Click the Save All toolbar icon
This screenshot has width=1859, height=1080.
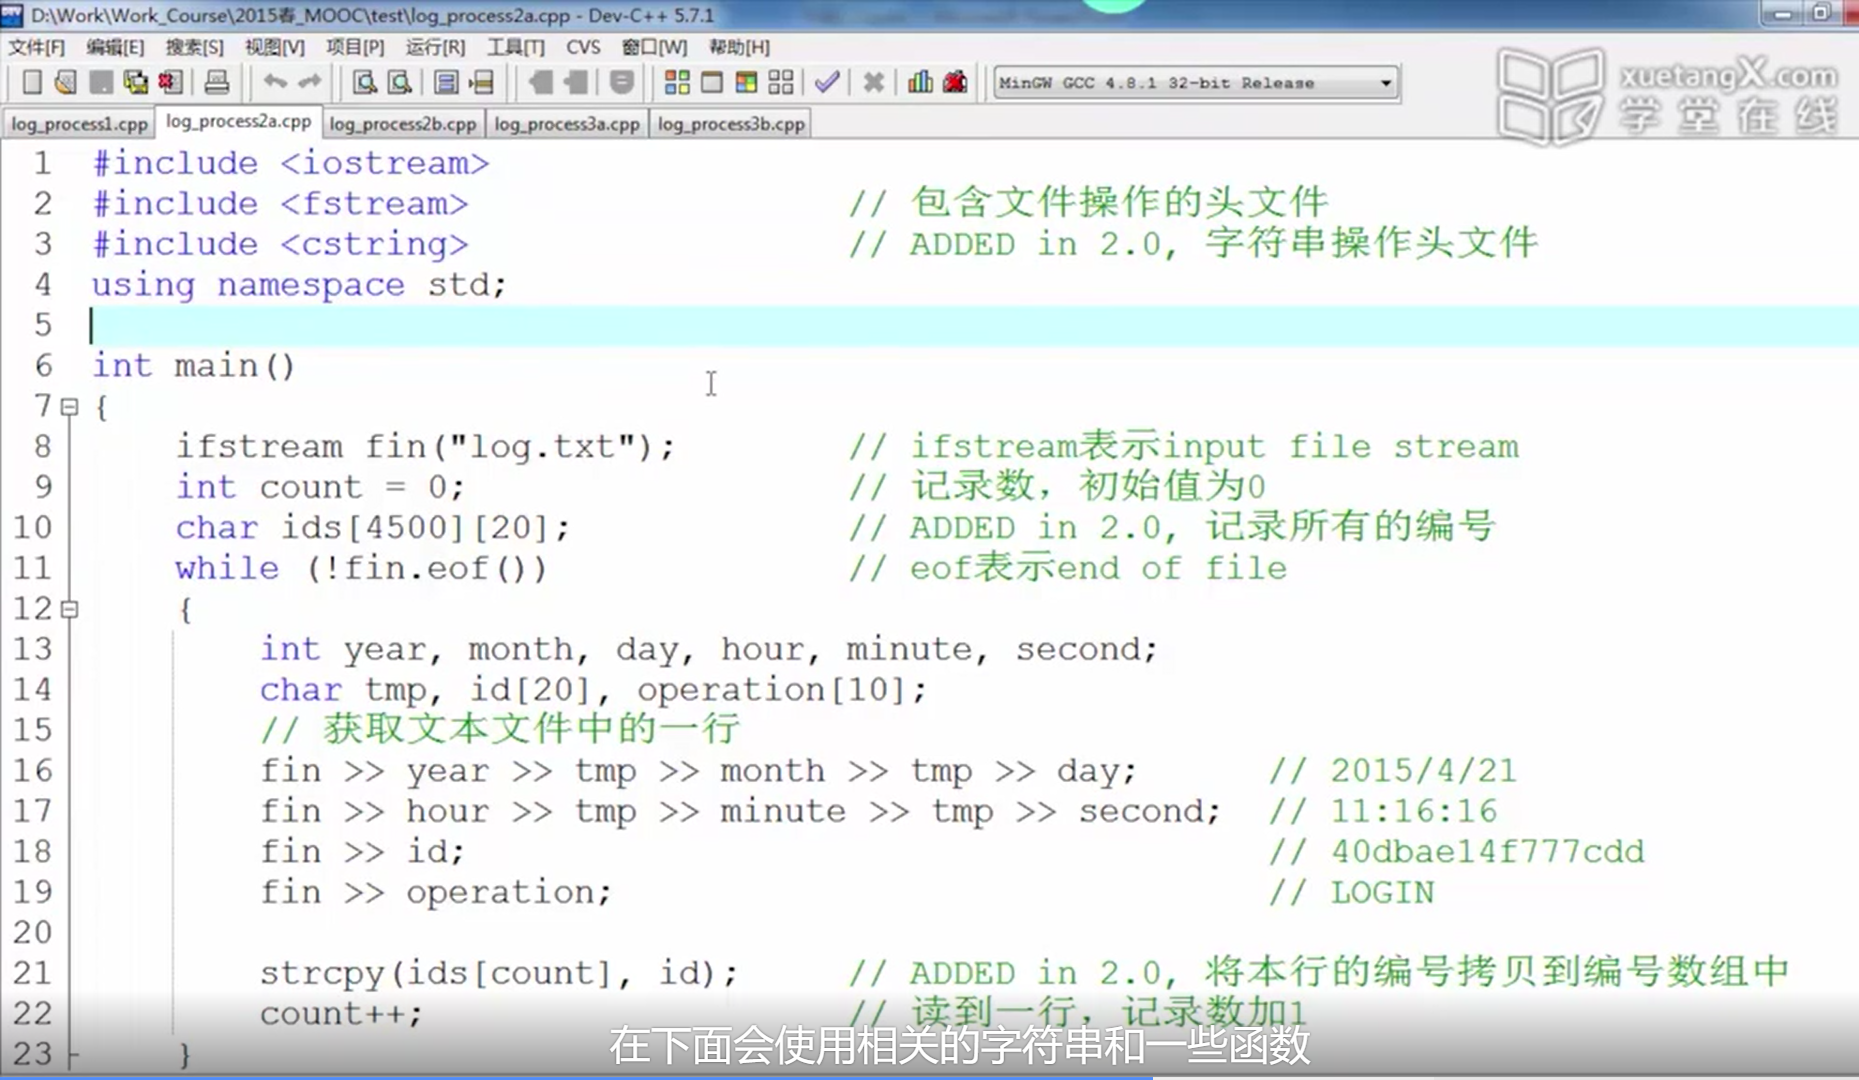[135, 83]
